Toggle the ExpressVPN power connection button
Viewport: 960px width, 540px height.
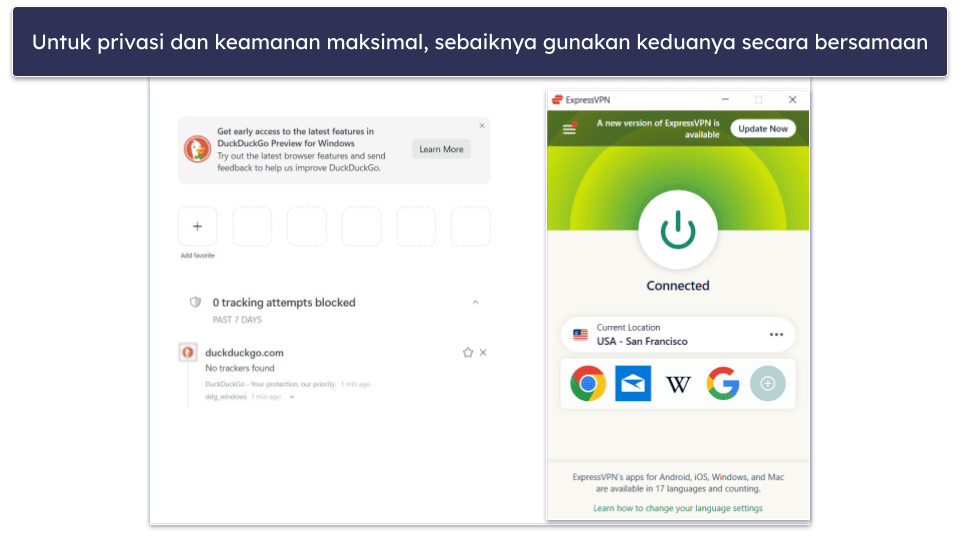coord(678,230)
